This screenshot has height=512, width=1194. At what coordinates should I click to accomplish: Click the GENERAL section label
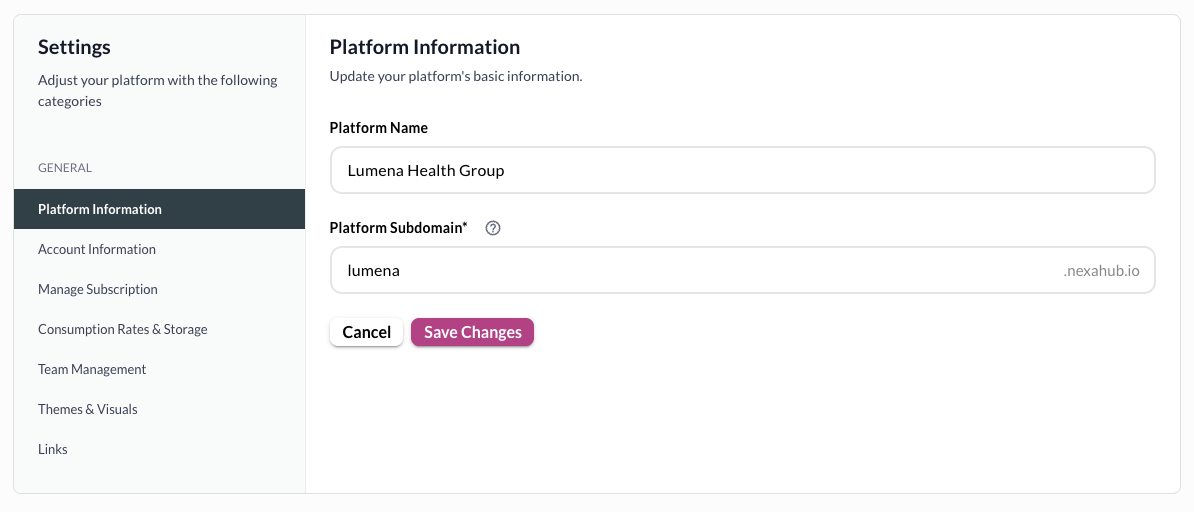coord(65,168)
